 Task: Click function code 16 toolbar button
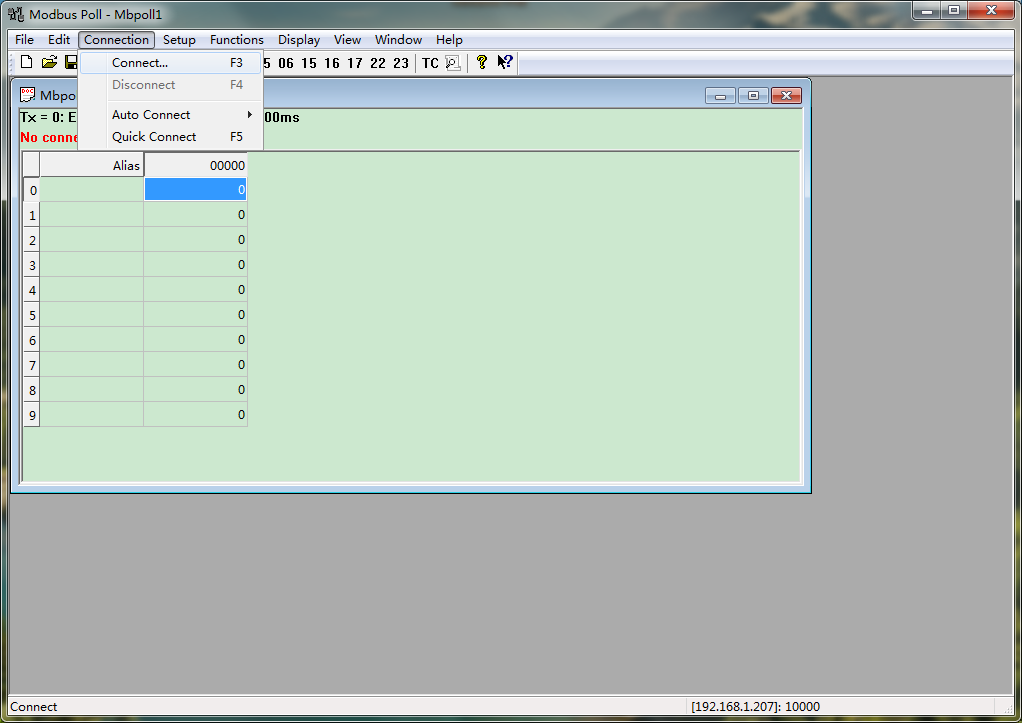332,63
